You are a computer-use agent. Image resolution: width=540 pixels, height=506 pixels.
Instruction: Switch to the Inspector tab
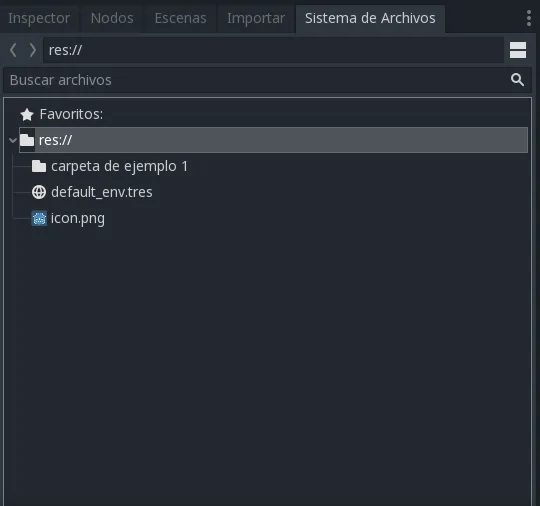(39, 18)
